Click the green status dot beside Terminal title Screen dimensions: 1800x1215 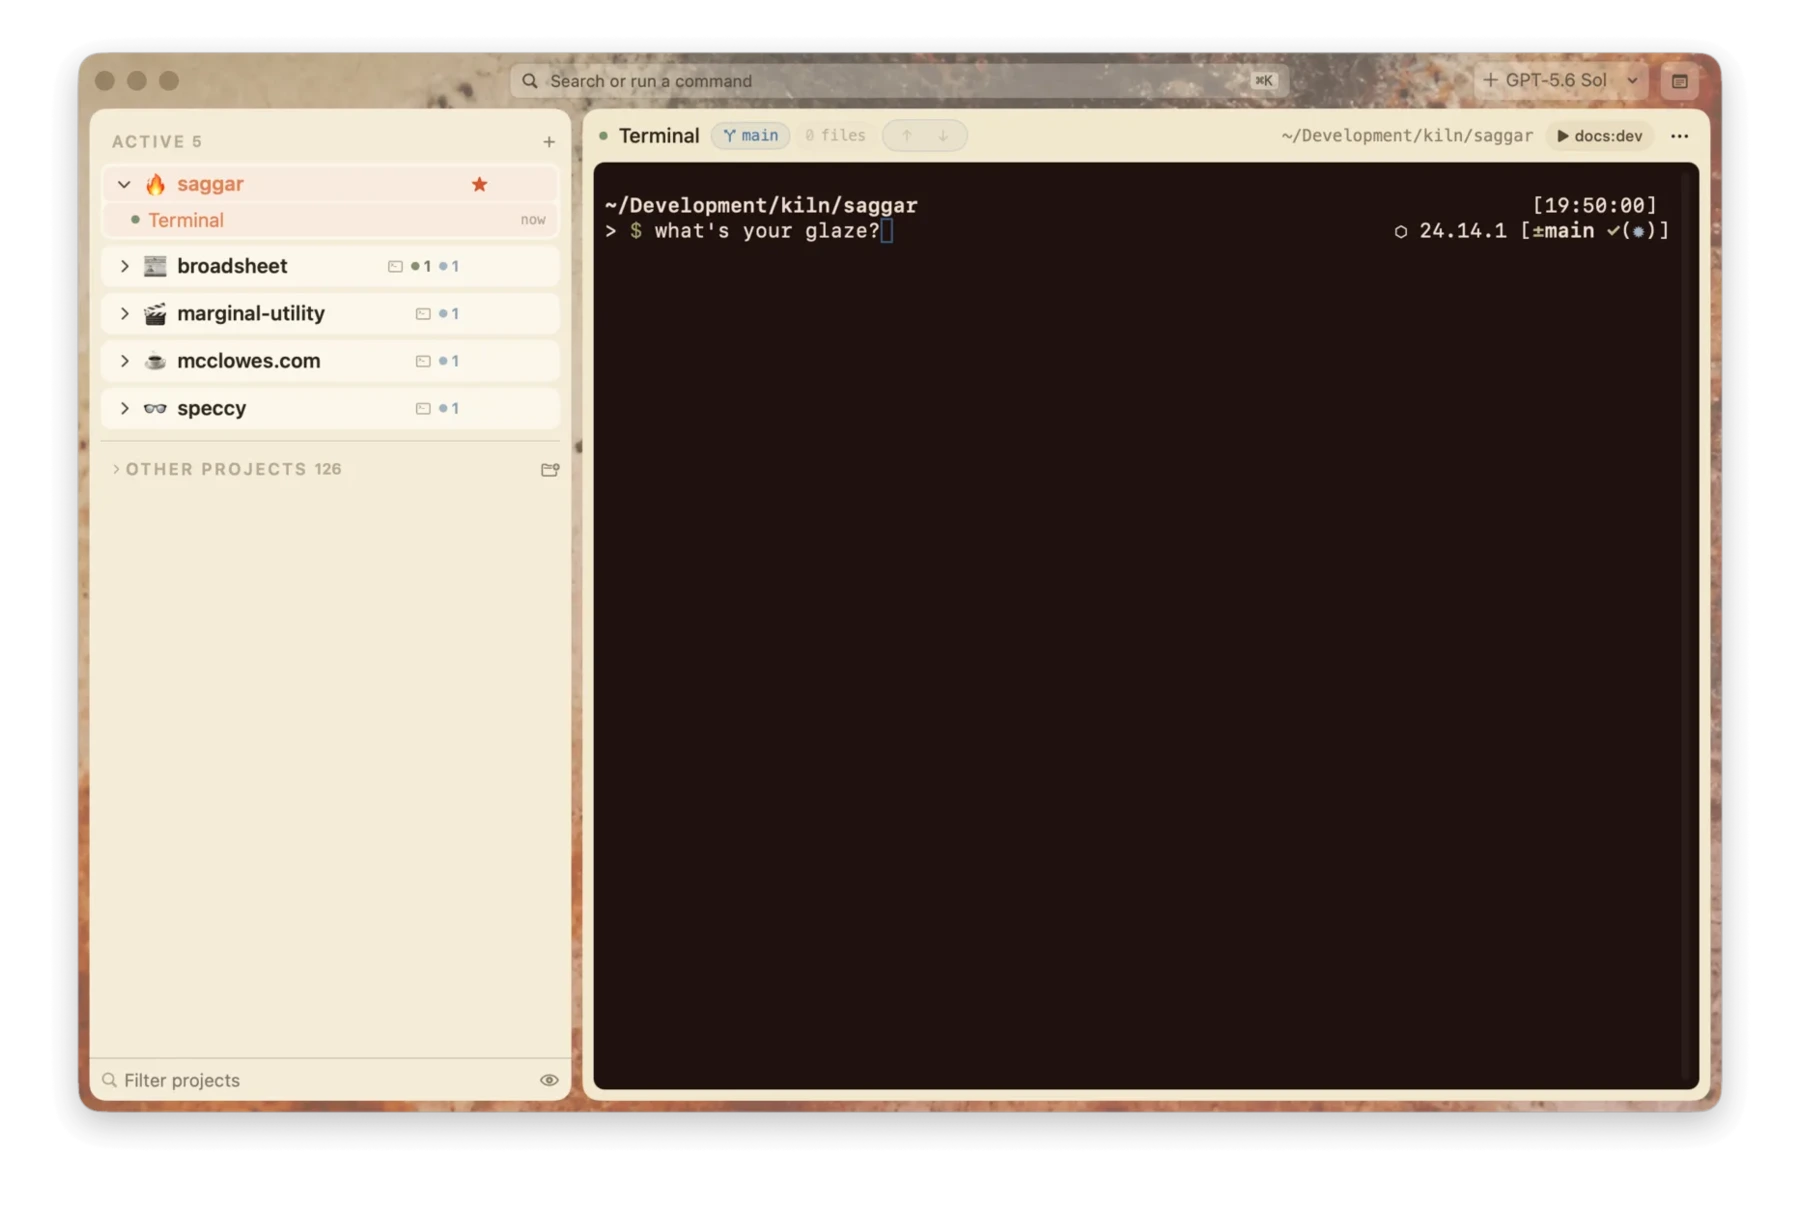coord(604,136)
